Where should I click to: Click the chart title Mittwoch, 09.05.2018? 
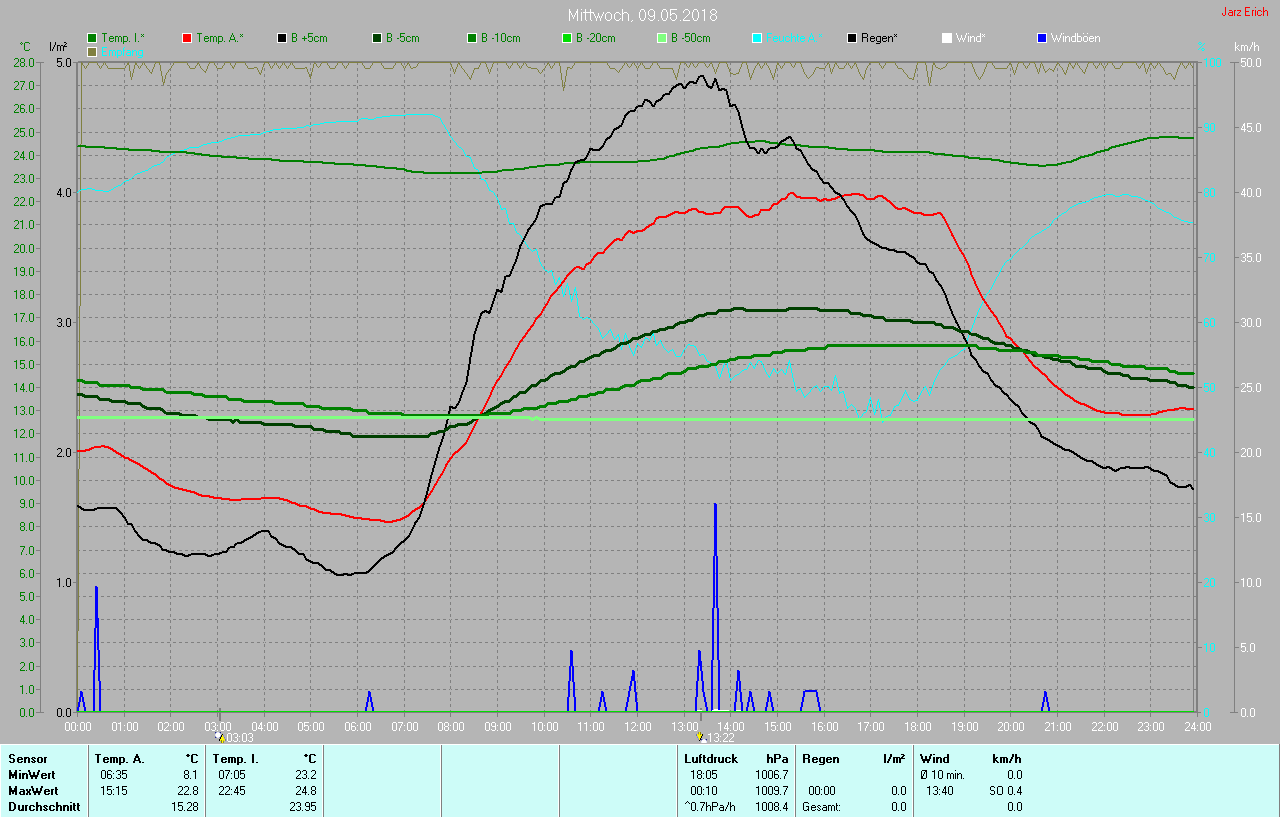click(642, 15)
